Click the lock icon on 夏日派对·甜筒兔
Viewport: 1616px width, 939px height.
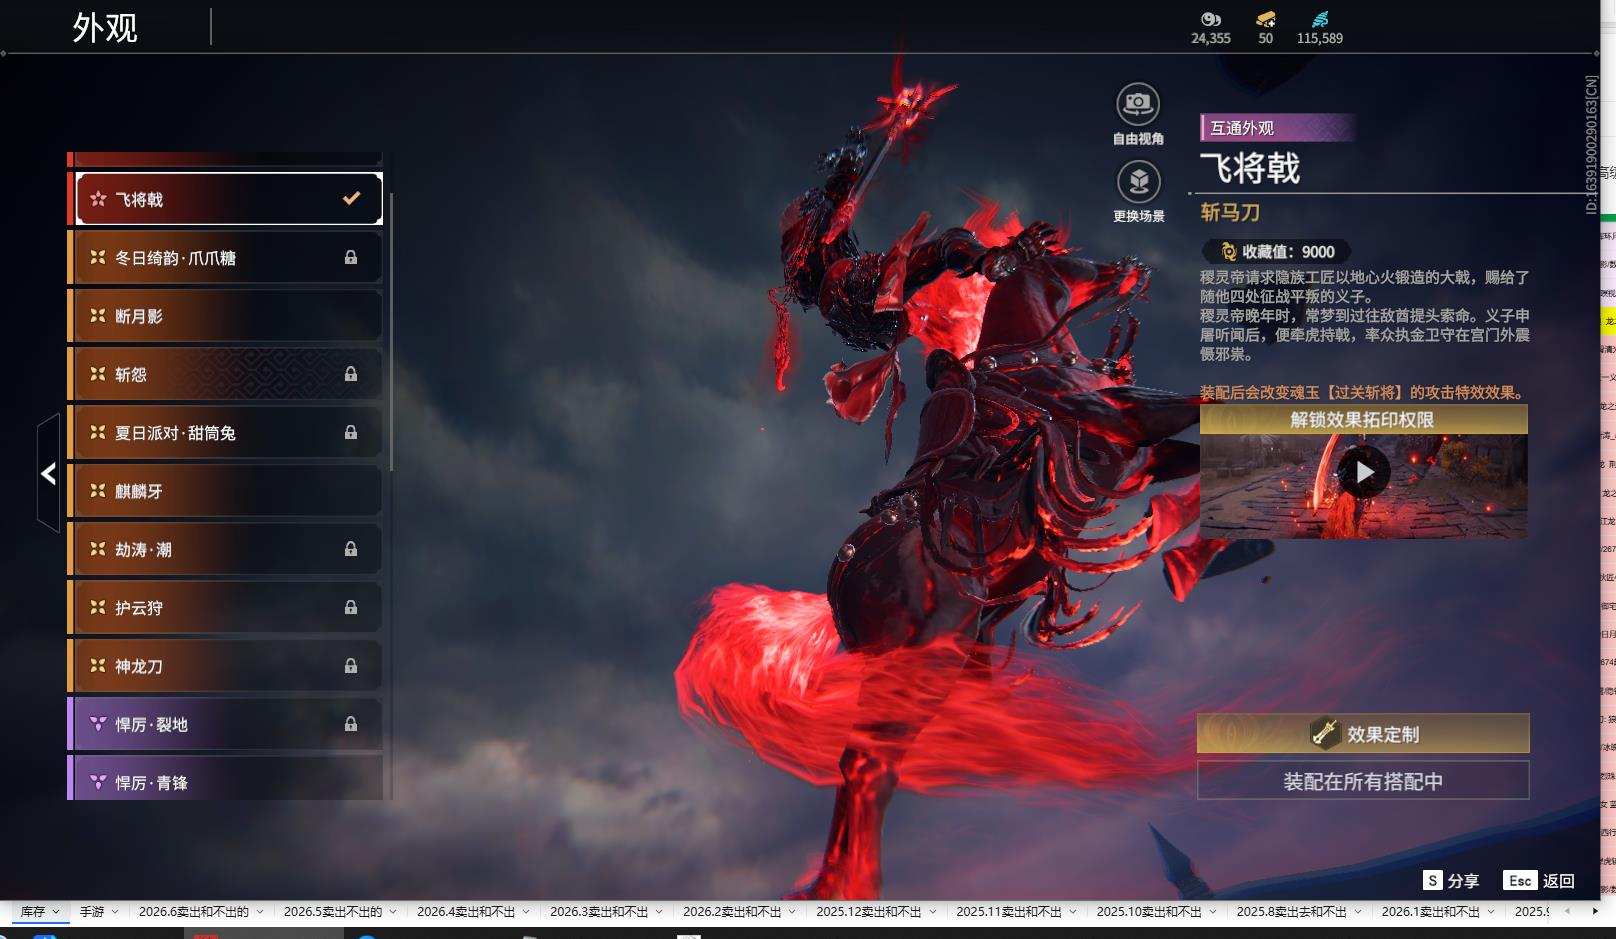click(x=351, y=433)
